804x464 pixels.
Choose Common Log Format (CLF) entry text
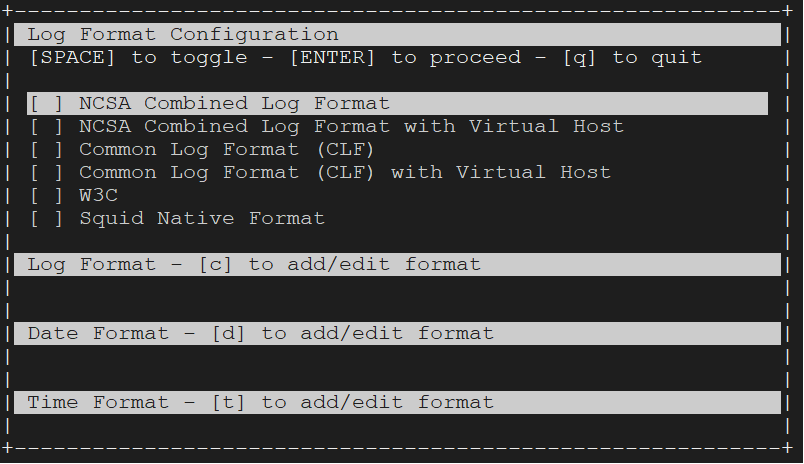coord(227,150)
